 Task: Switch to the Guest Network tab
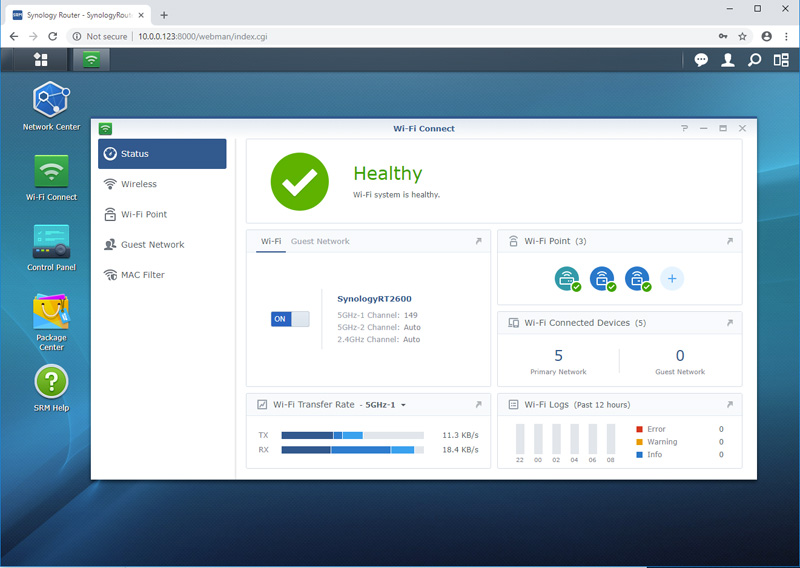pos(320,241)
